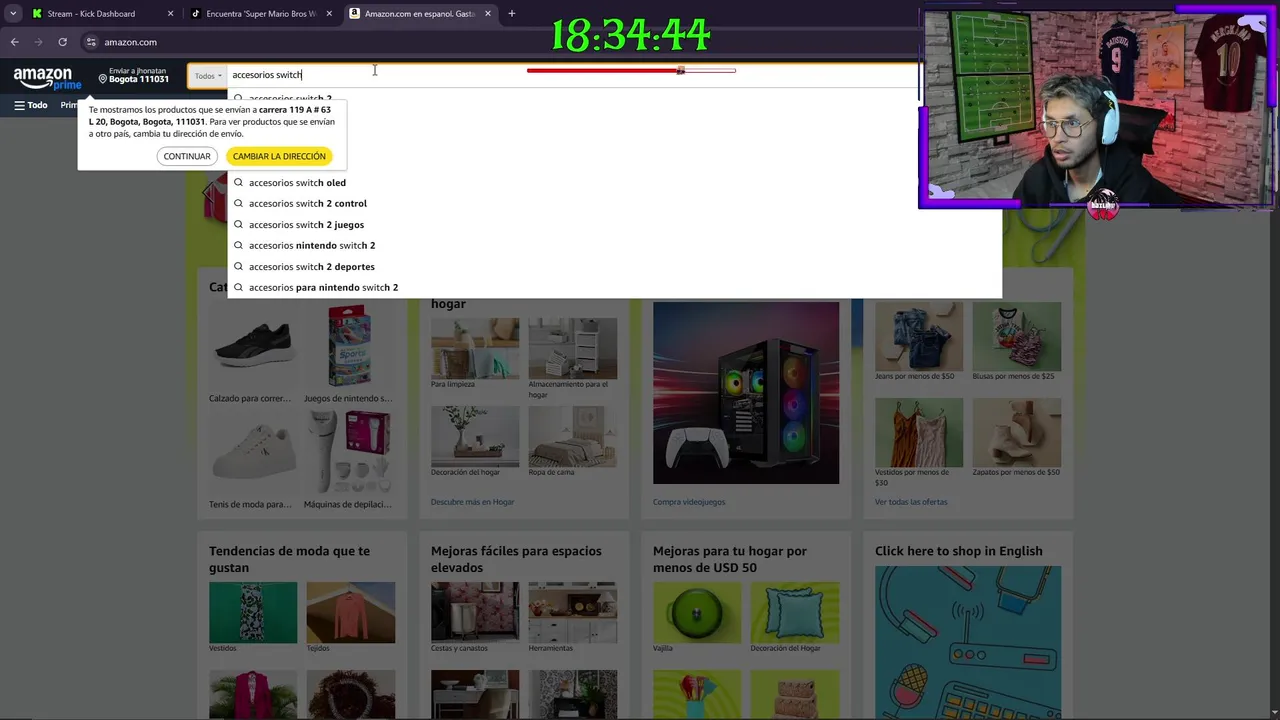
Task: Open Vajilla green pot thumbnail
Action: click(x=697, y=612)
